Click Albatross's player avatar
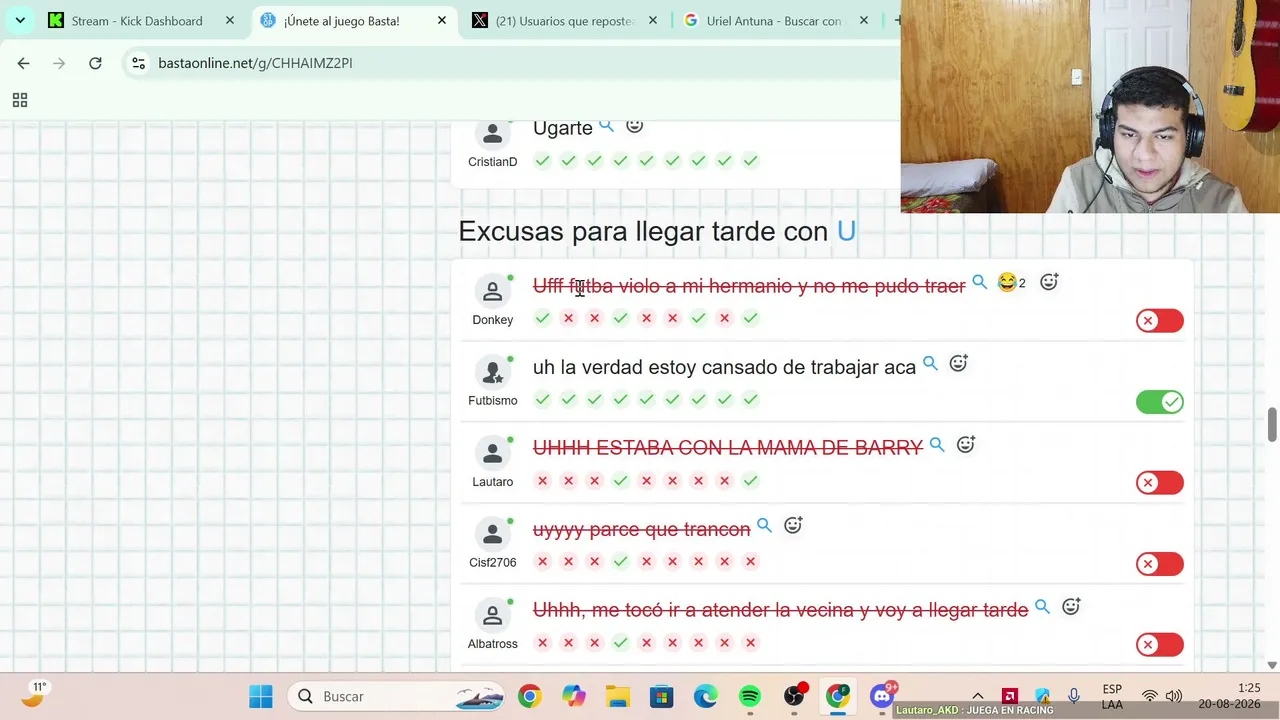Screen dimensions: 1280x720 (492, 615)
